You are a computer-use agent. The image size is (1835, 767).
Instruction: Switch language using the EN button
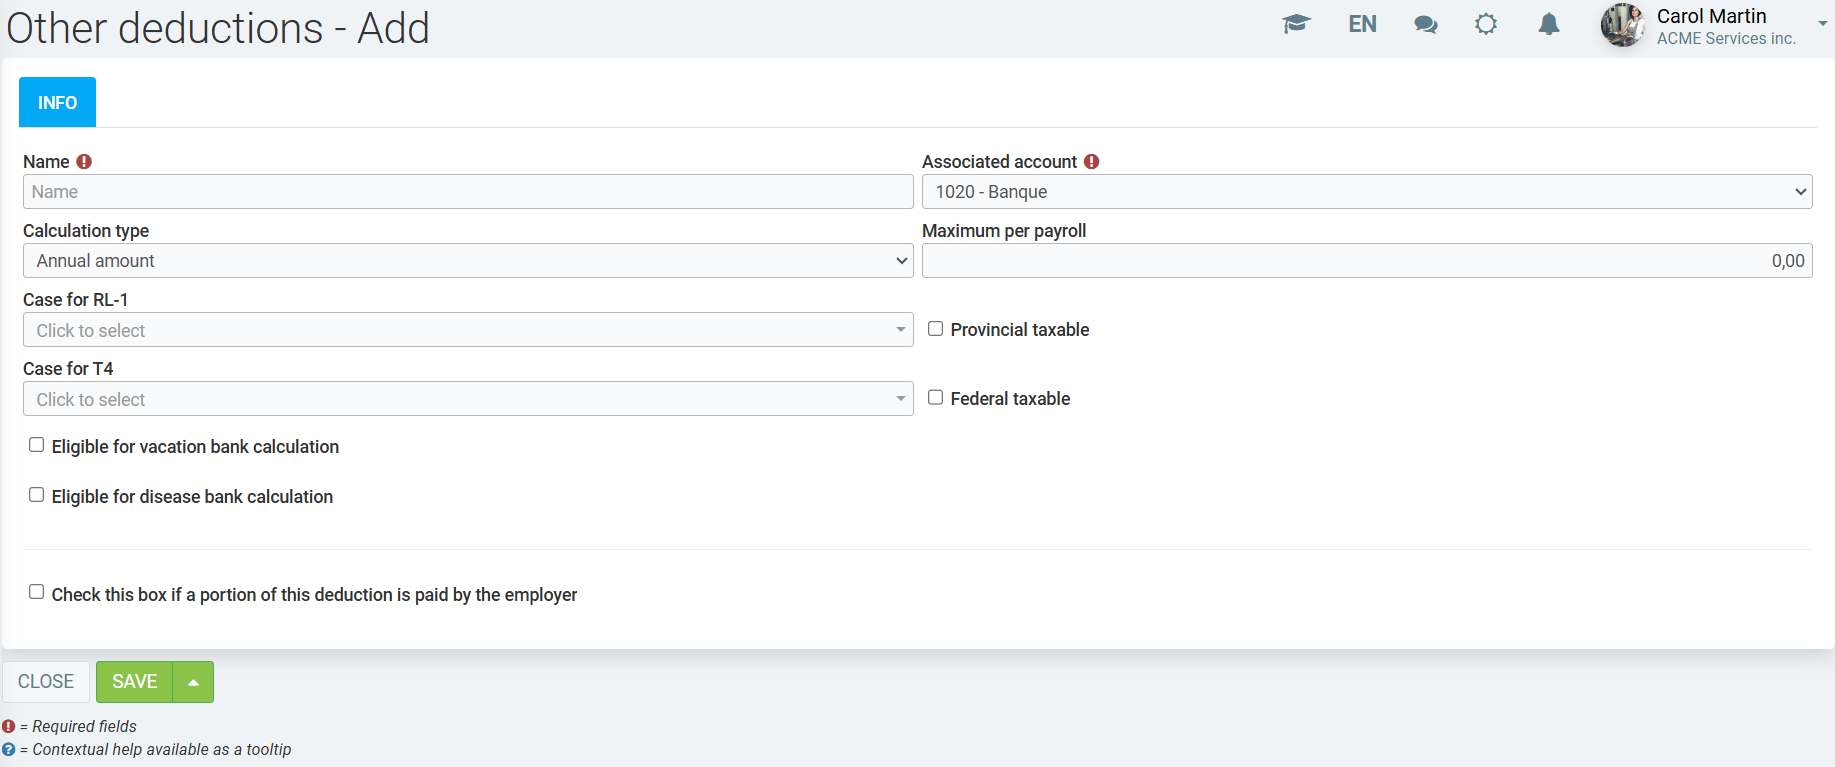(1362, 24)
